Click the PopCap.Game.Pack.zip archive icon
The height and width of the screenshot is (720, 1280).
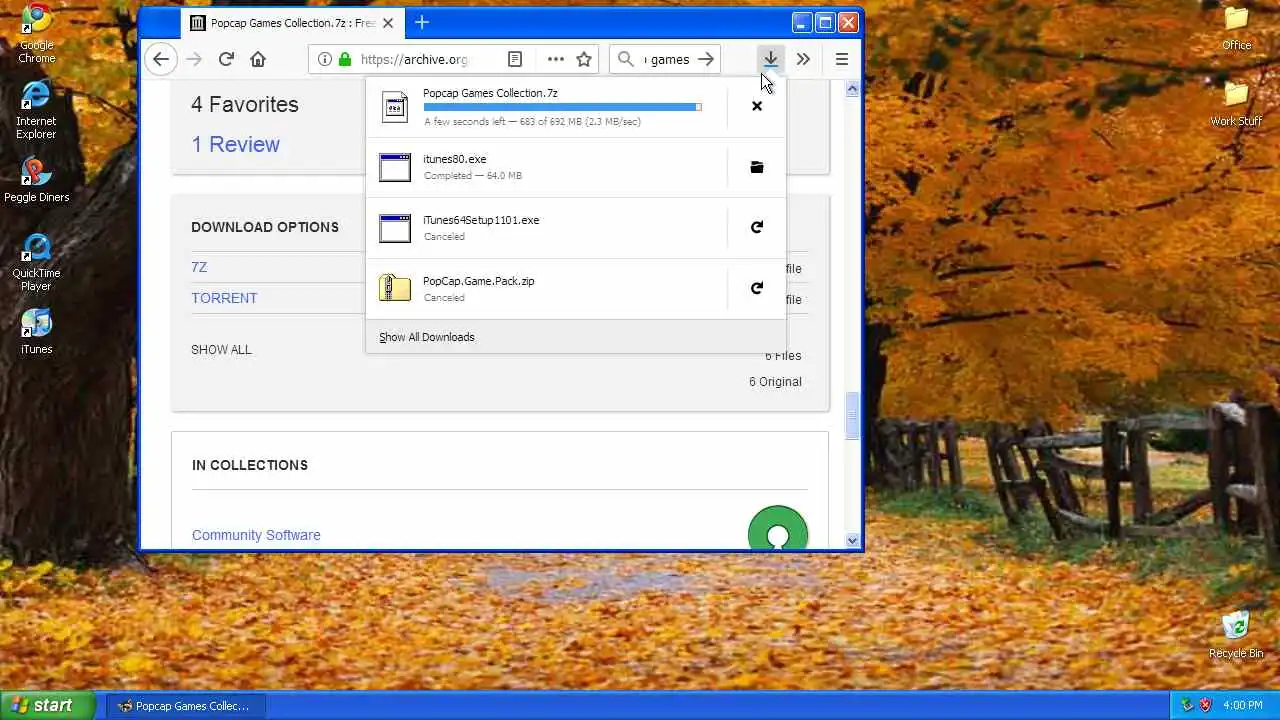coord(395,288)
